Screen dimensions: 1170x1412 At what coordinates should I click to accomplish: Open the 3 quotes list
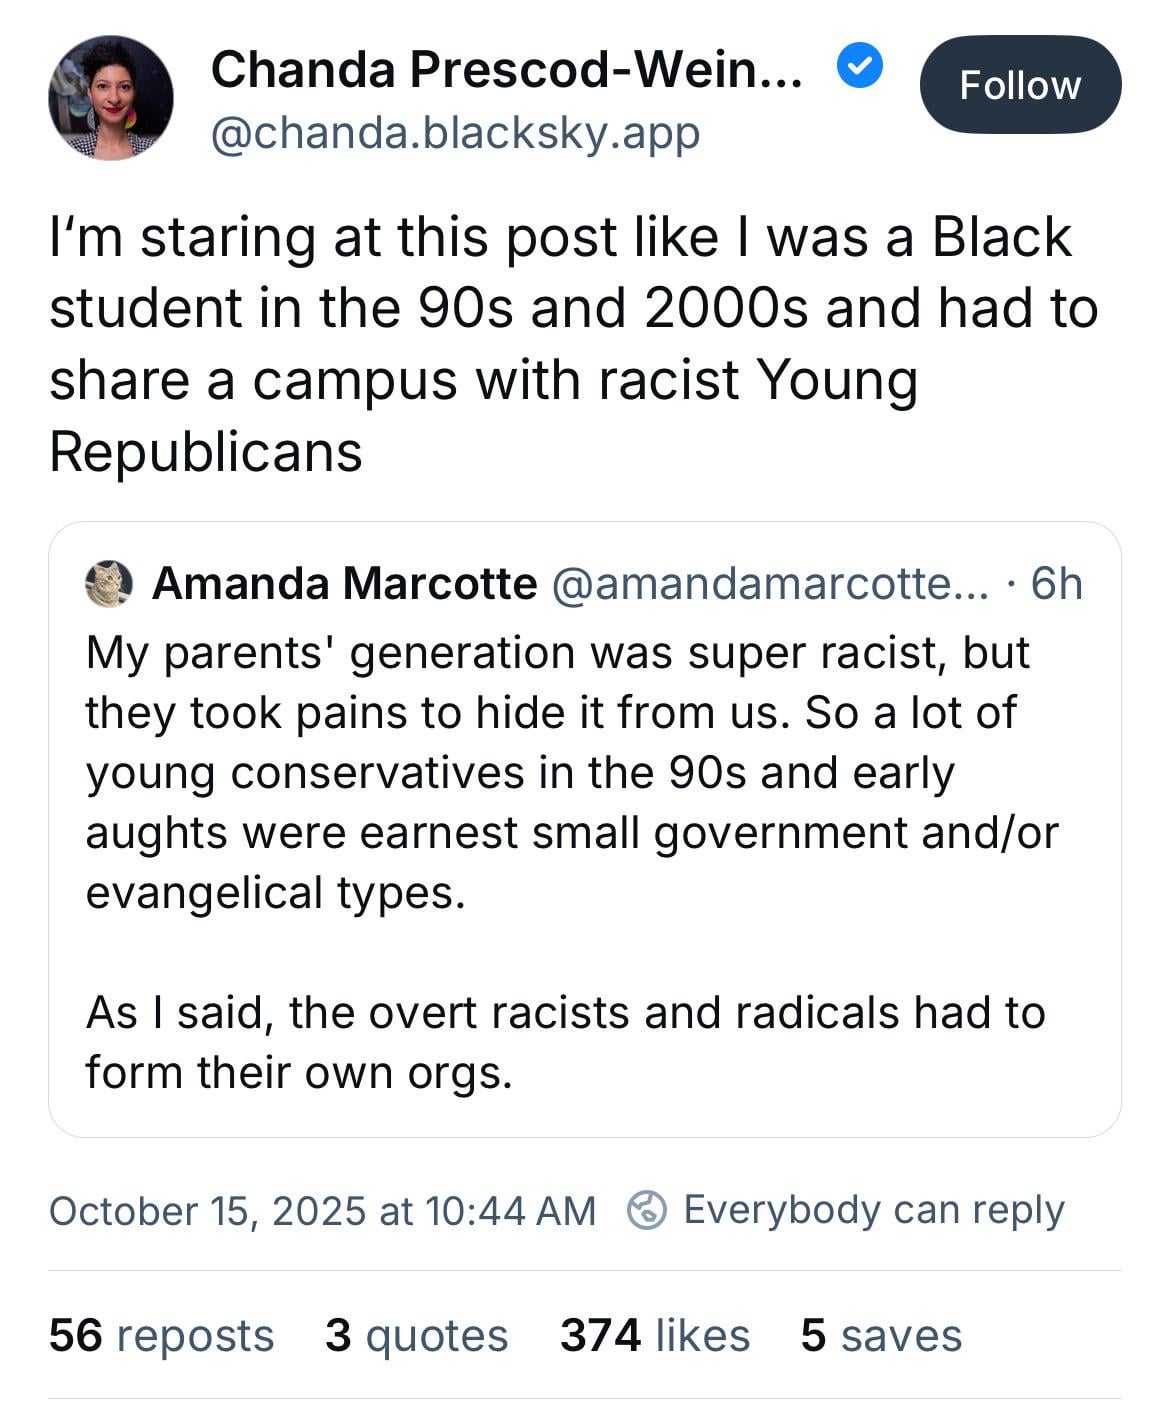(416, 1336)
